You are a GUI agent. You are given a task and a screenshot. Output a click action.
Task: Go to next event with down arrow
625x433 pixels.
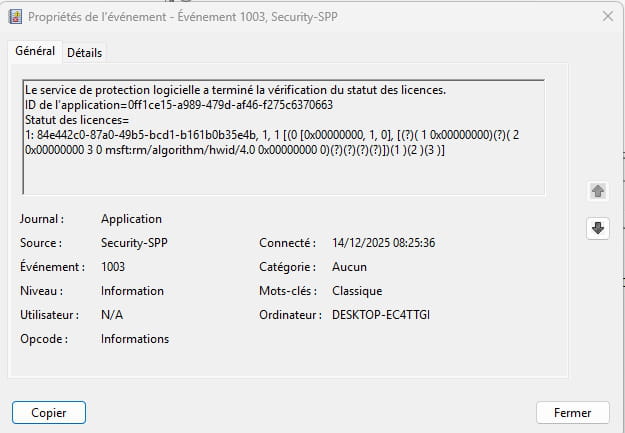[597, 228]
